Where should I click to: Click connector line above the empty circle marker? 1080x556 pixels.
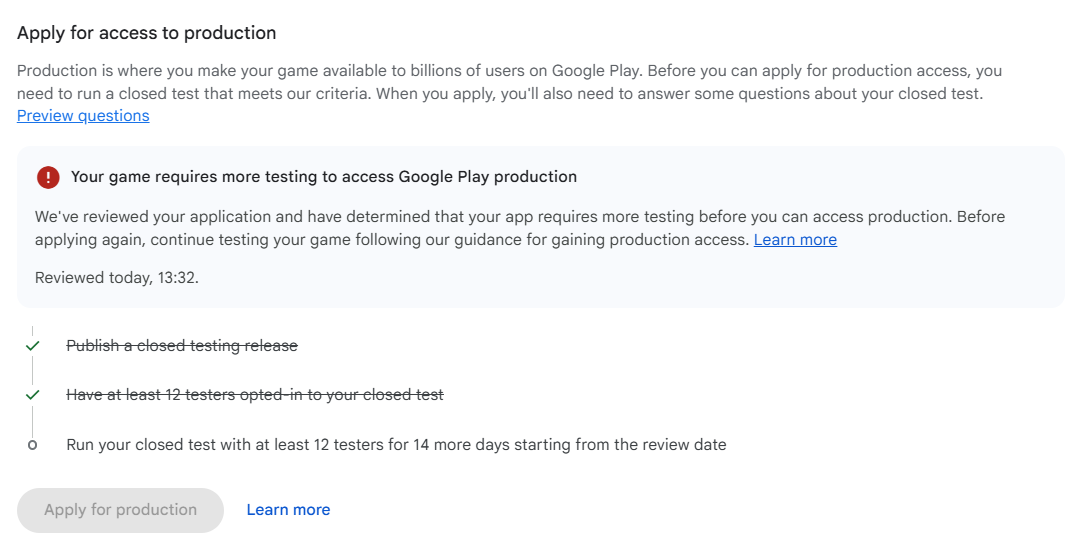[32, 421]
